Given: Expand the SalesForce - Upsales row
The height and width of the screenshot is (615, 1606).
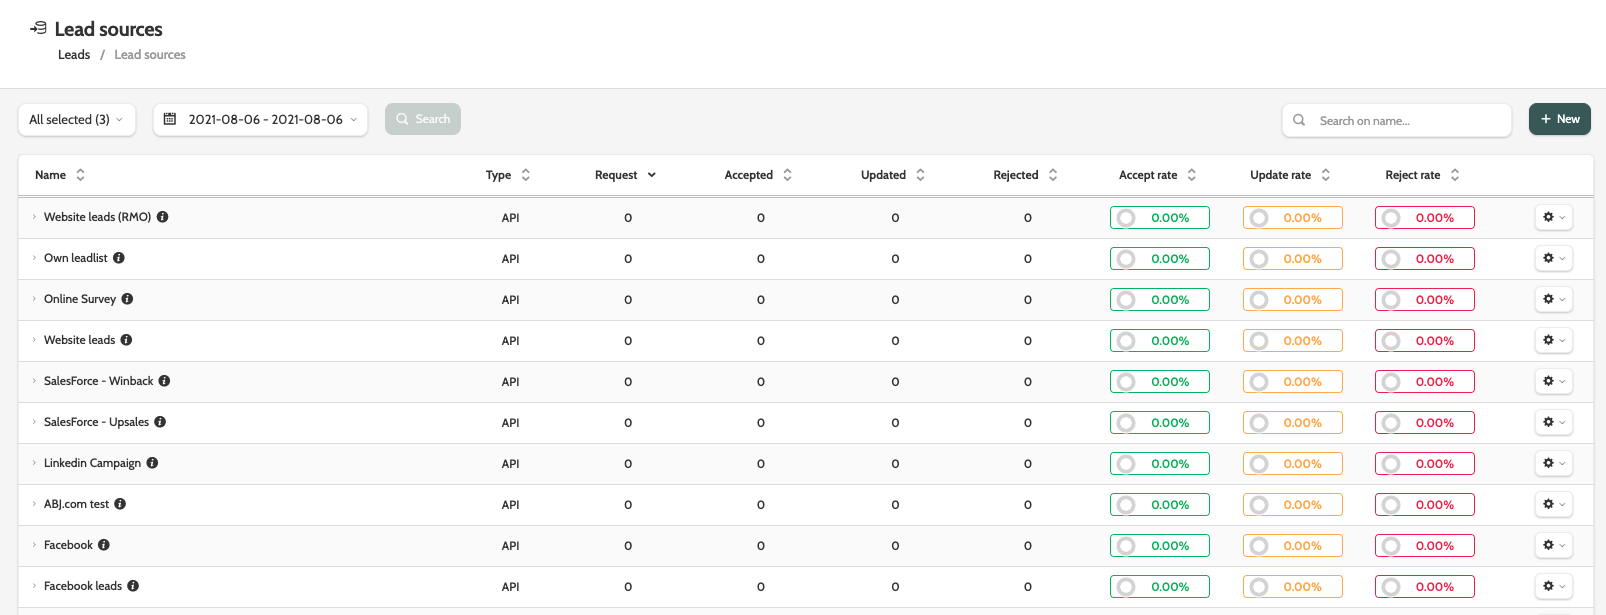Looking at the screenshot, I should [x=34, y=422].
